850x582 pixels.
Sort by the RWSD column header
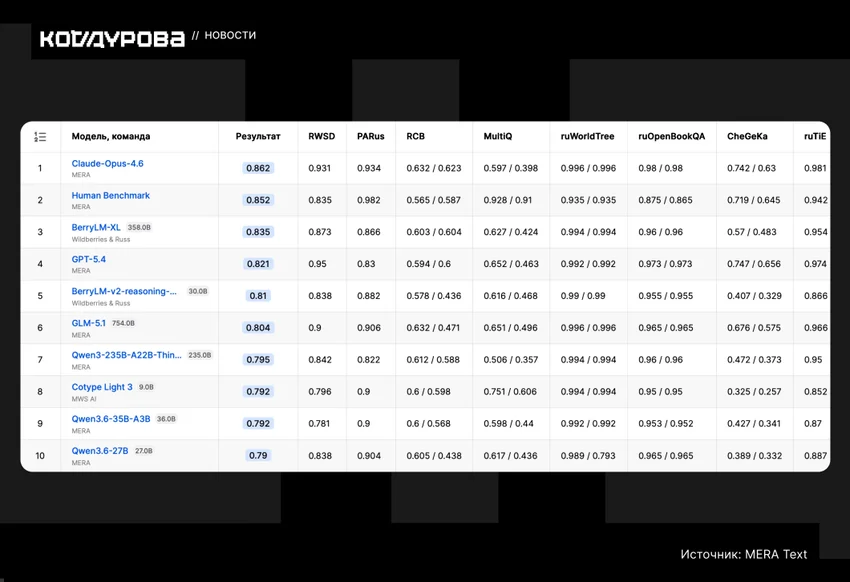point(321,137)
